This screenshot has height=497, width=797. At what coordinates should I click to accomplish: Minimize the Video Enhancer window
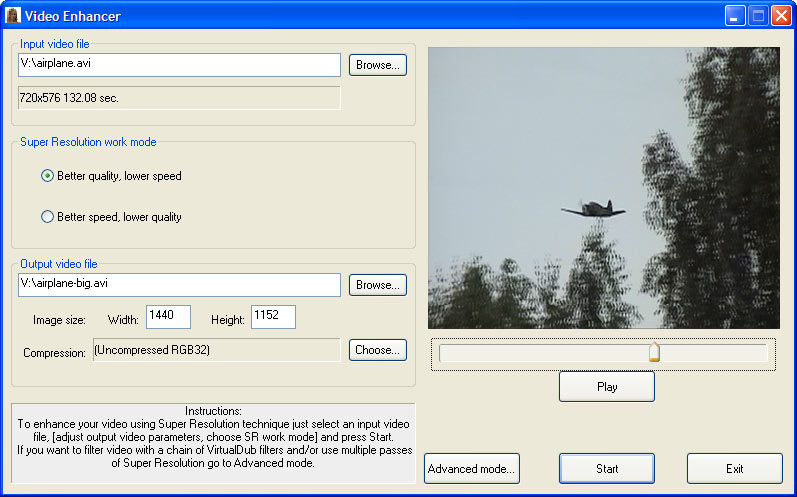[x=735, y=16]
